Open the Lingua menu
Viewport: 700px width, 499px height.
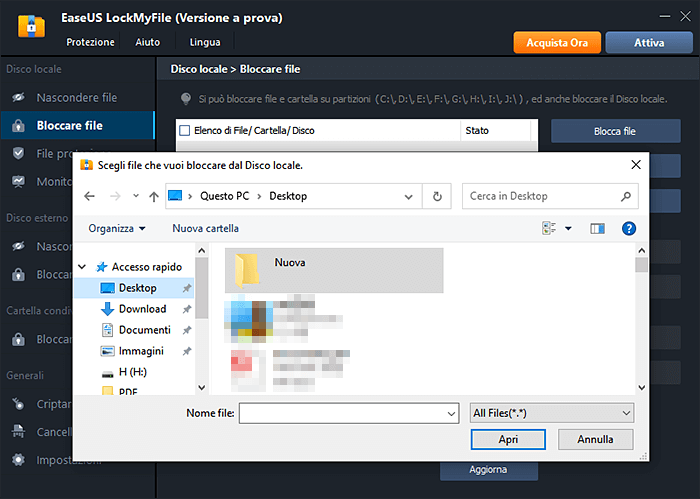(x=205, y=42)
